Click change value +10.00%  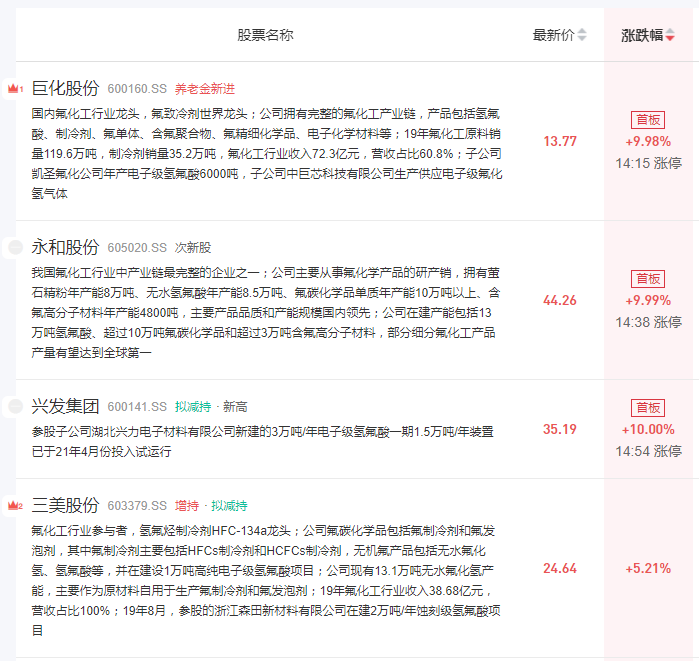coord(648,429)
